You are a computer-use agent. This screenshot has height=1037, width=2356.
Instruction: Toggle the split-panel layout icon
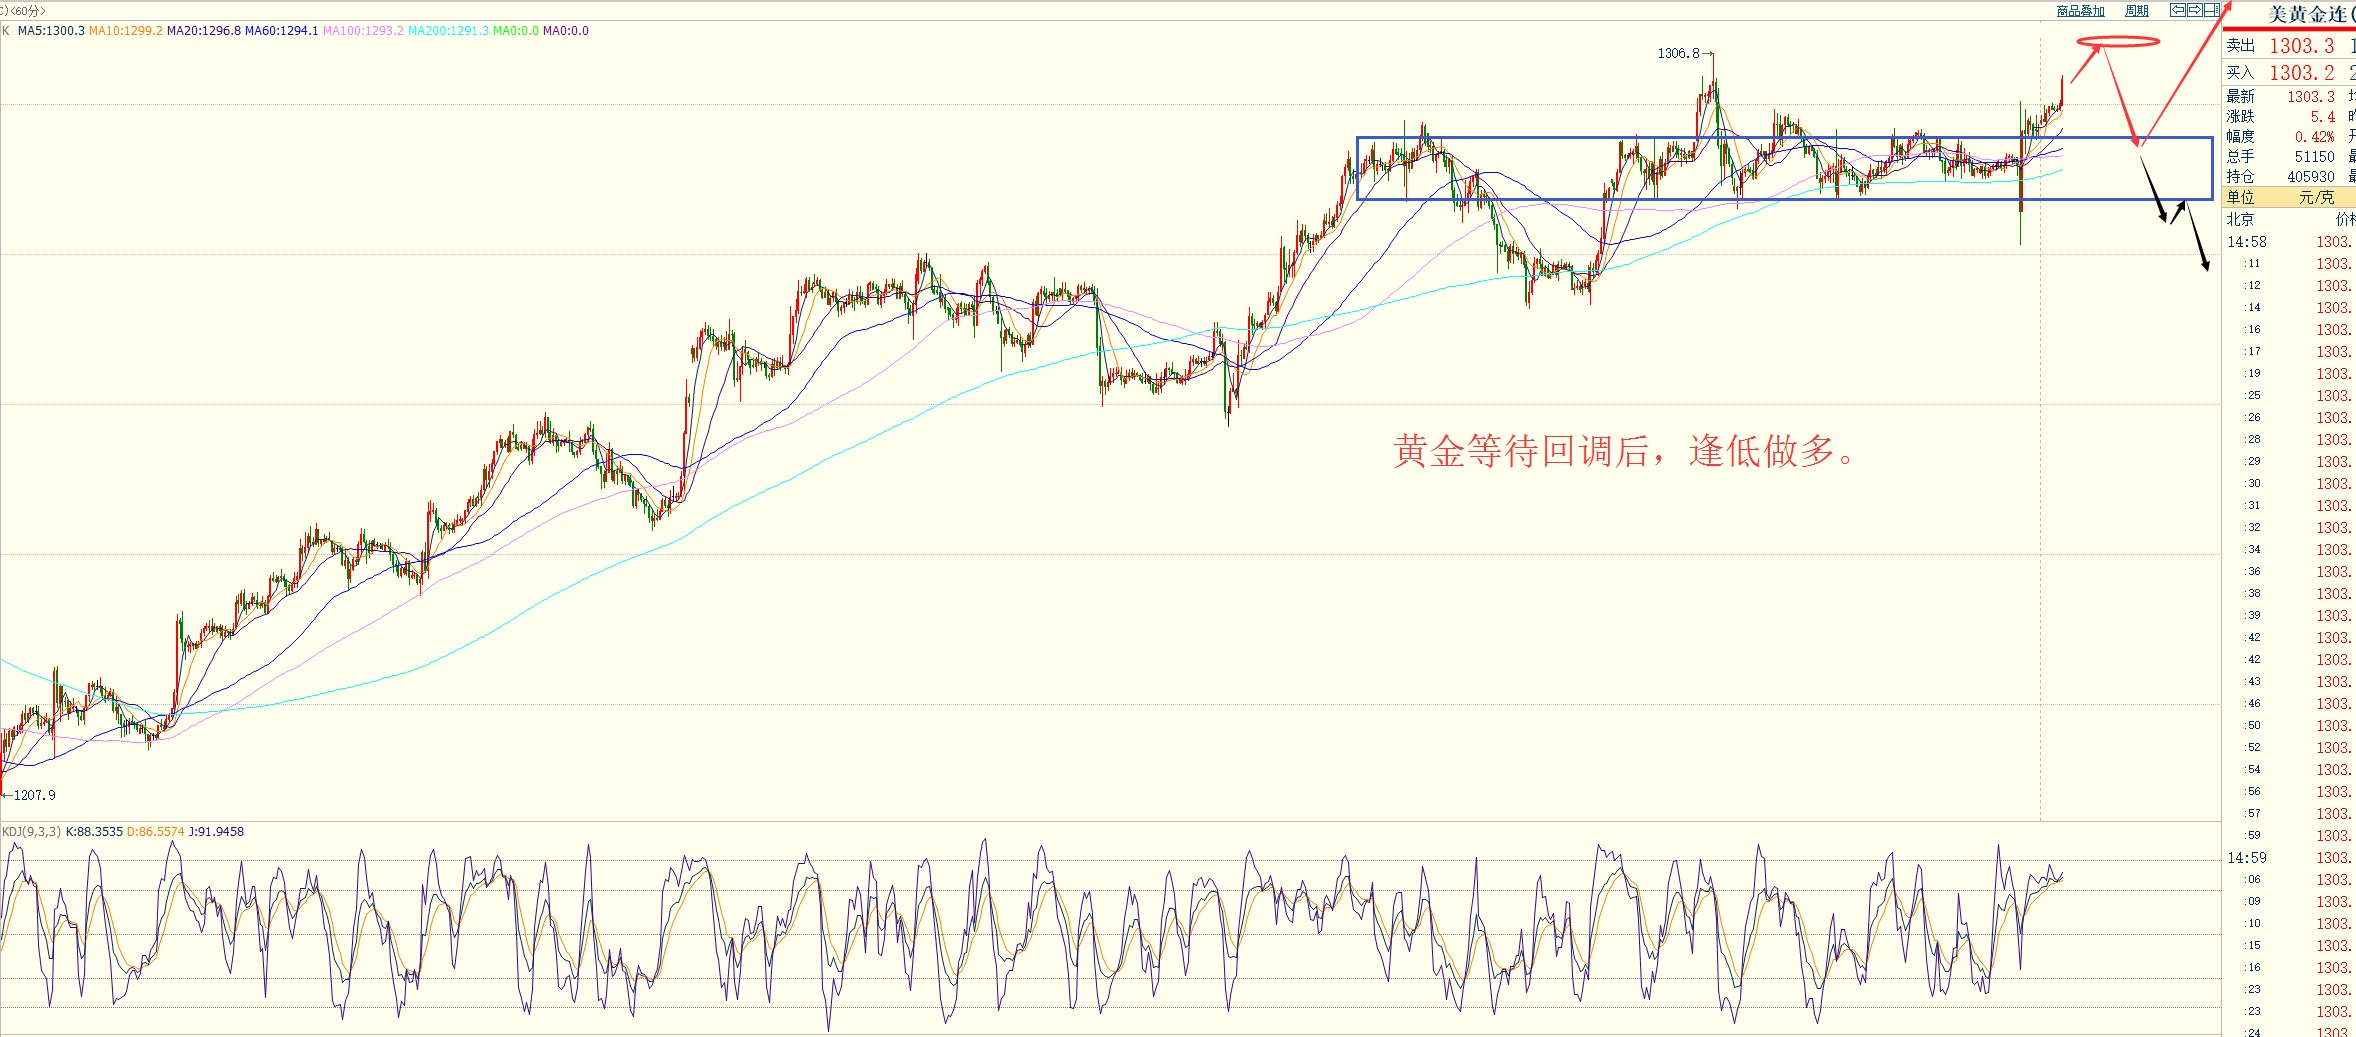(2211, 10)
